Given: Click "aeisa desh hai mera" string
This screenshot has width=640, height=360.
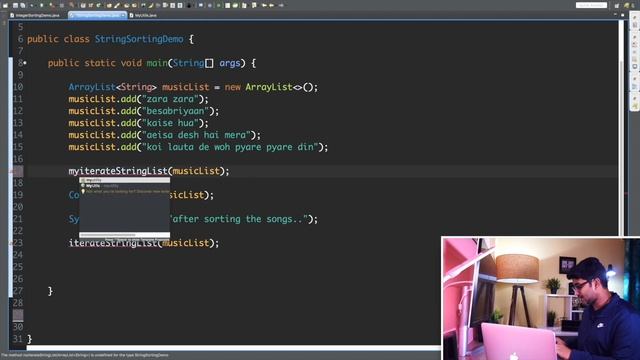Looking at the screenshot, I should pyautogui.click(x=196, y=135).
